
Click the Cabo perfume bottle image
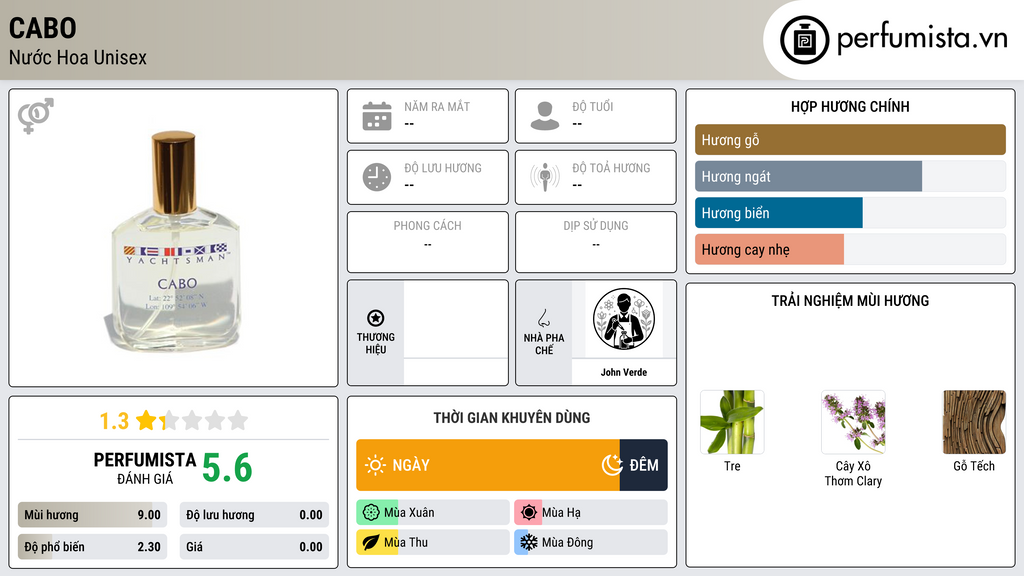[x=174, y=242]
